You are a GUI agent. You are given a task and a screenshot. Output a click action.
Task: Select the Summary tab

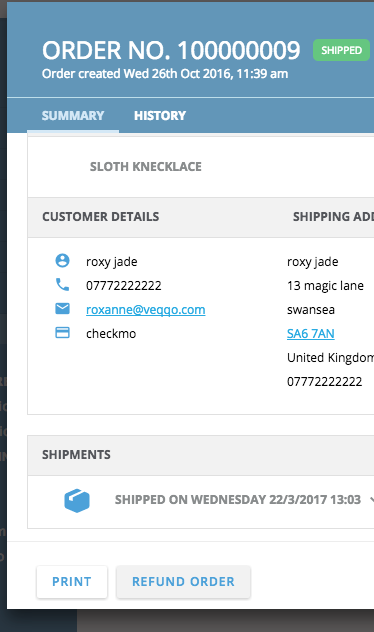[x=73, y=116]
